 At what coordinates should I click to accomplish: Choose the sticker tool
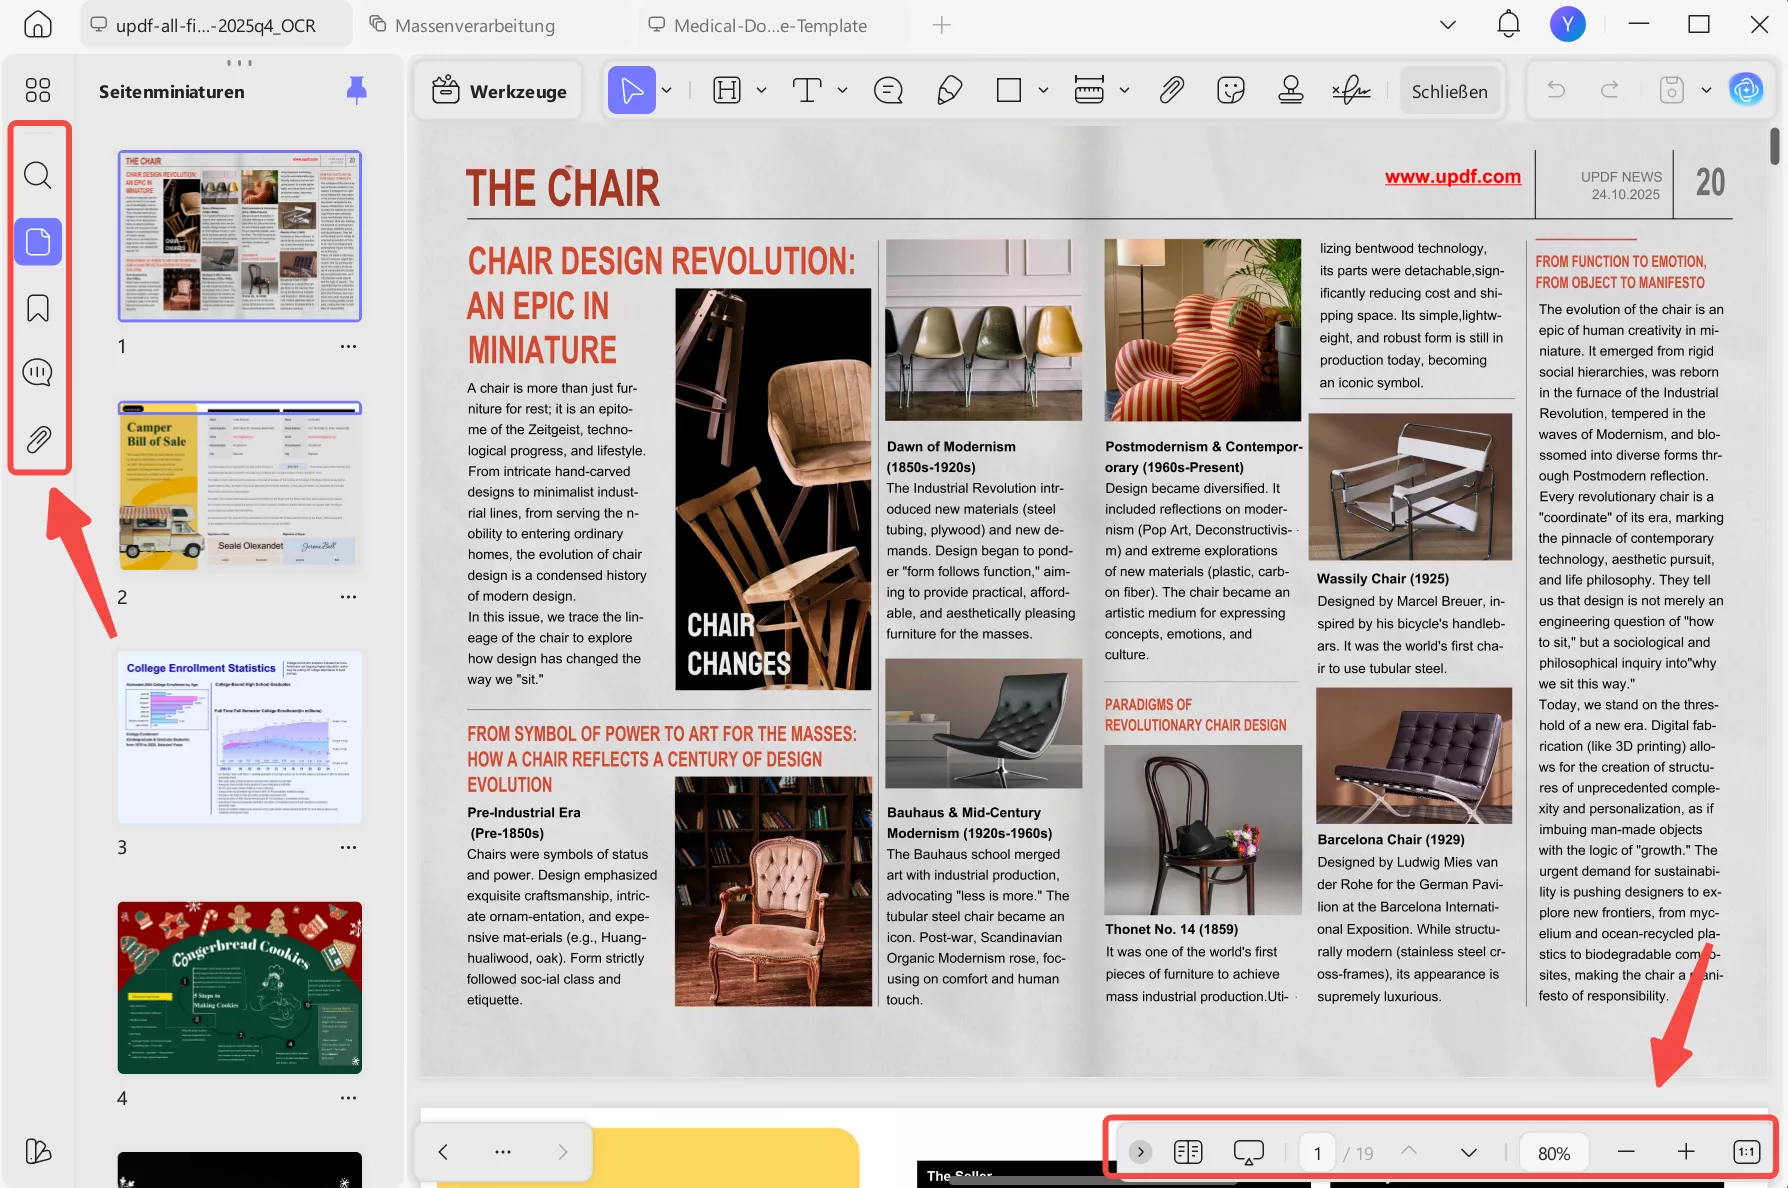click(x=1231, y=91)
